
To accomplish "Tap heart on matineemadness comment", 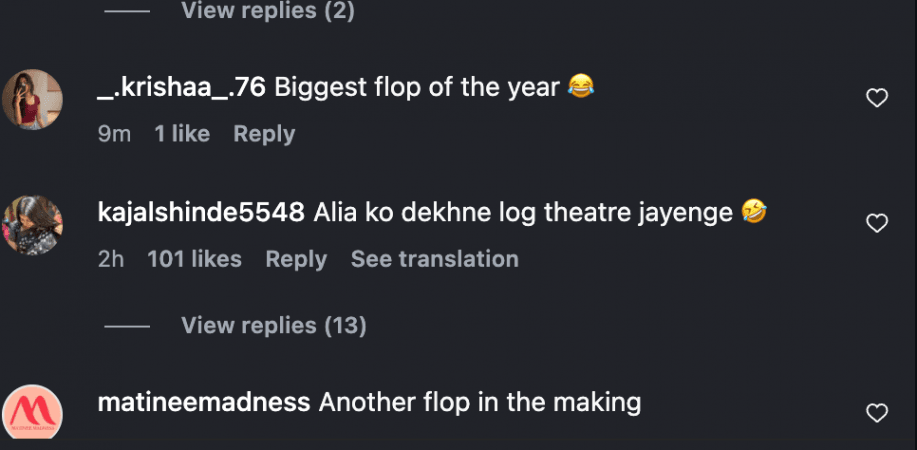I will click(876, 413).
